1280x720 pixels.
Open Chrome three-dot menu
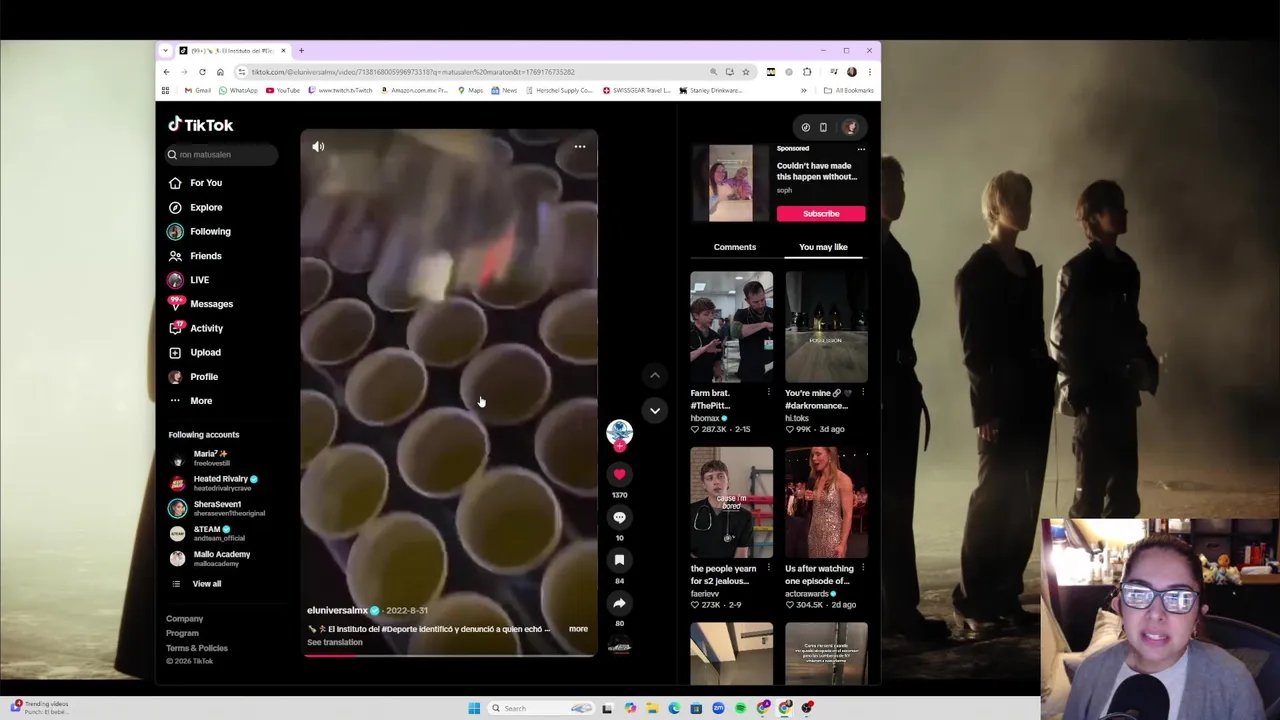[869, 72]
